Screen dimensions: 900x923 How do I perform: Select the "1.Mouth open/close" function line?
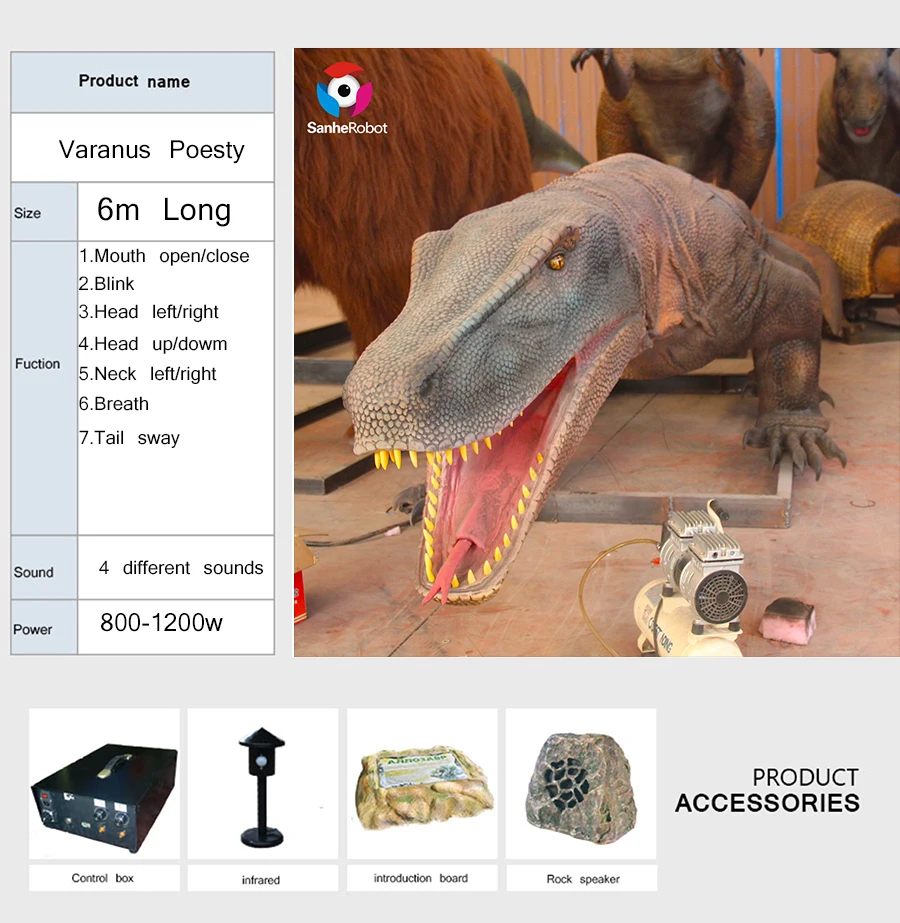[x=164, y=256]
